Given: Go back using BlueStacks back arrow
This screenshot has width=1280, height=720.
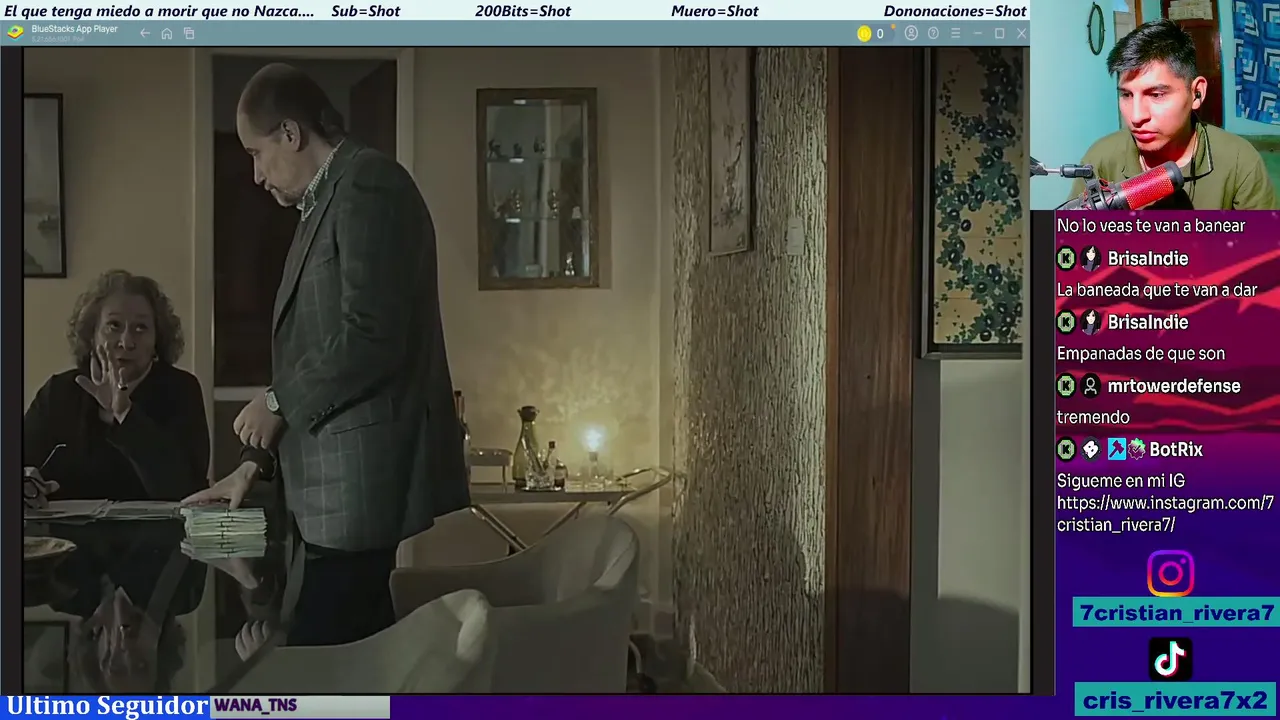Looking at the screenshot, I should (x=145, y=33).
